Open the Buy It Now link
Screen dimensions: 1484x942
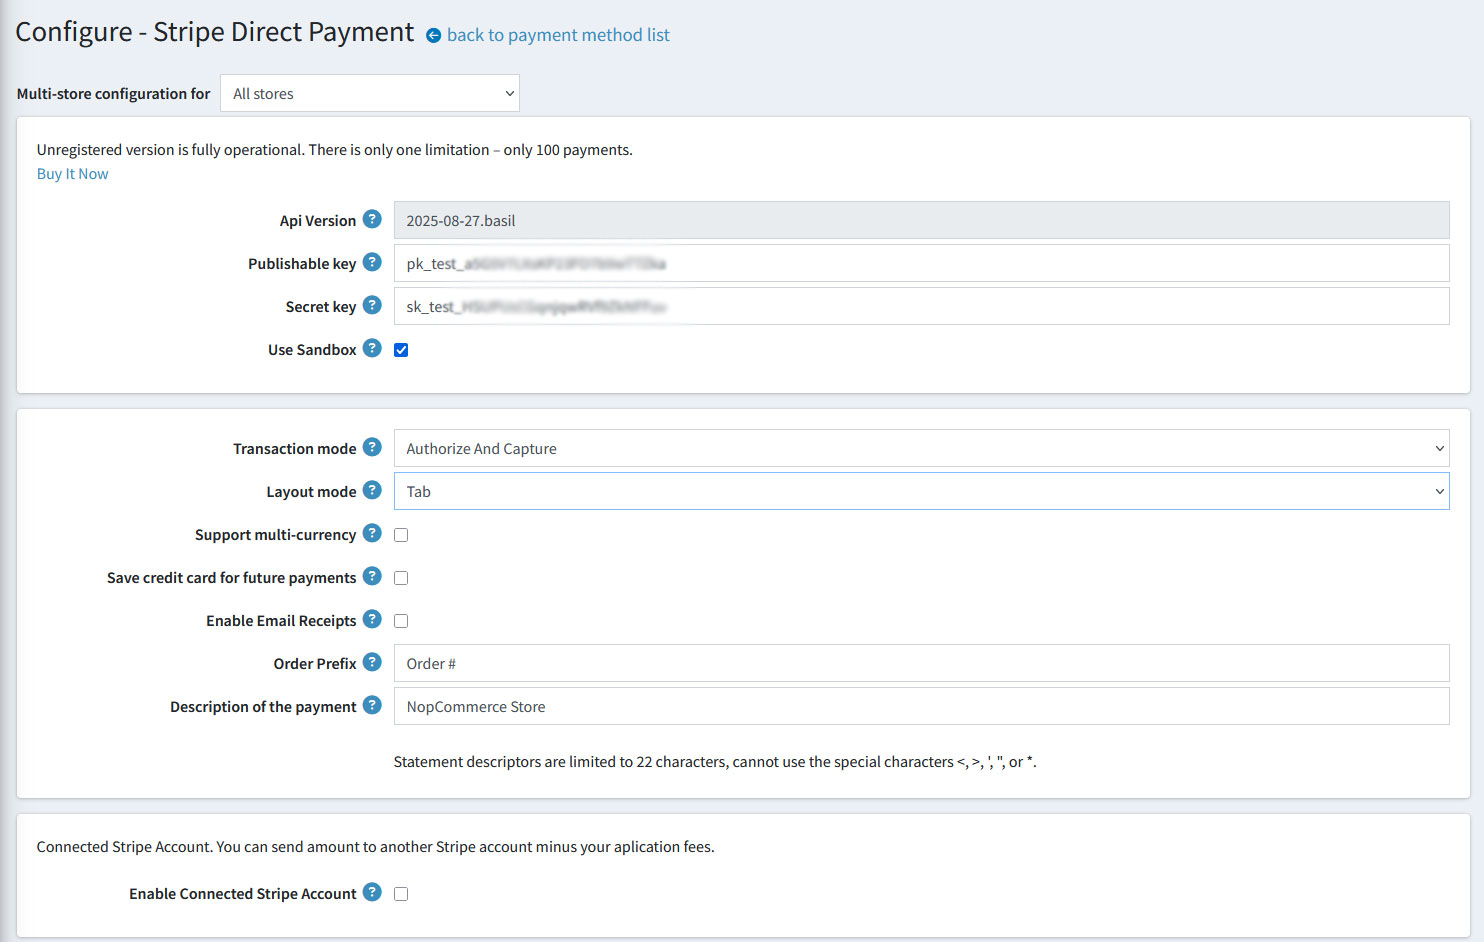coord(72,174)
